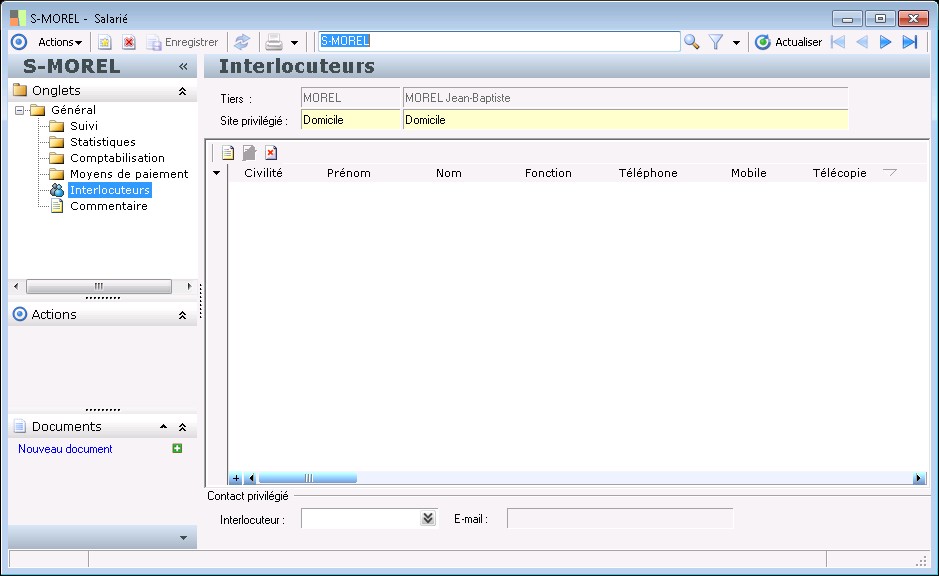Click the S-MOREL search field
Screen dimensions: 939x576
[x=499, y=41]
